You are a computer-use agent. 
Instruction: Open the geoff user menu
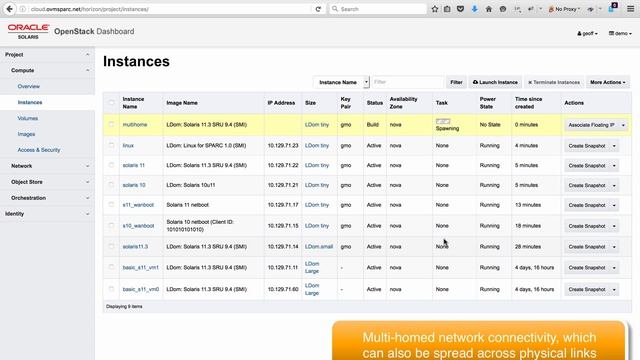[587, 33]
